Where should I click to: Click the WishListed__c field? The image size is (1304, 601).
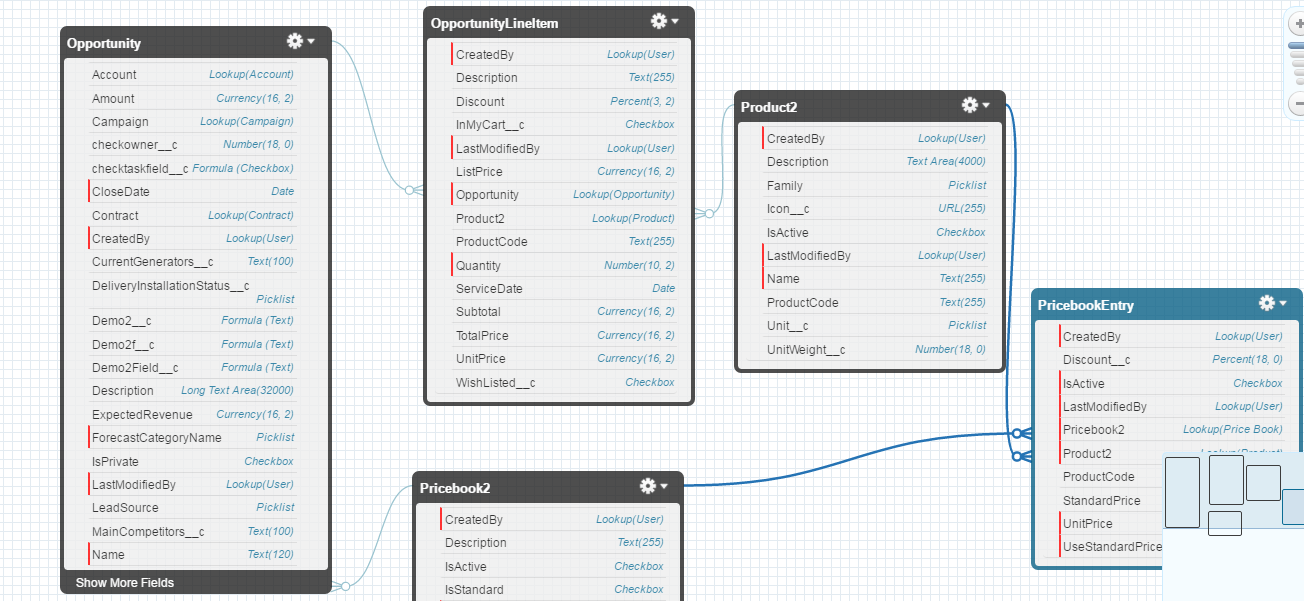coord(565,382)
